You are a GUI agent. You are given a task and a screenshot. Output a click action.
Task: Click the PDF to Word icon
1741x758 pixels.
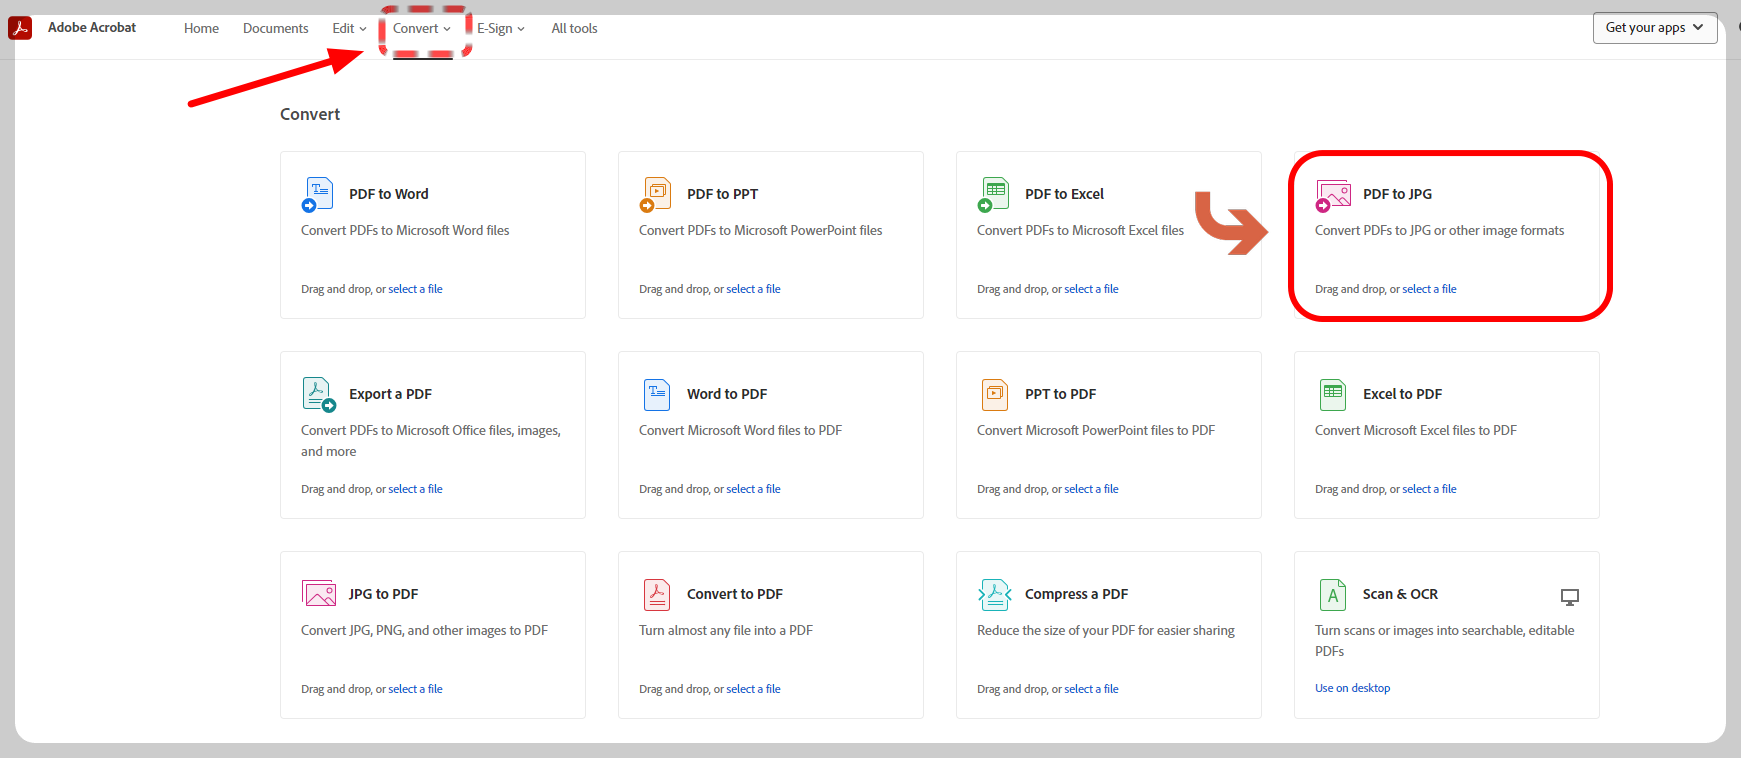318,194
